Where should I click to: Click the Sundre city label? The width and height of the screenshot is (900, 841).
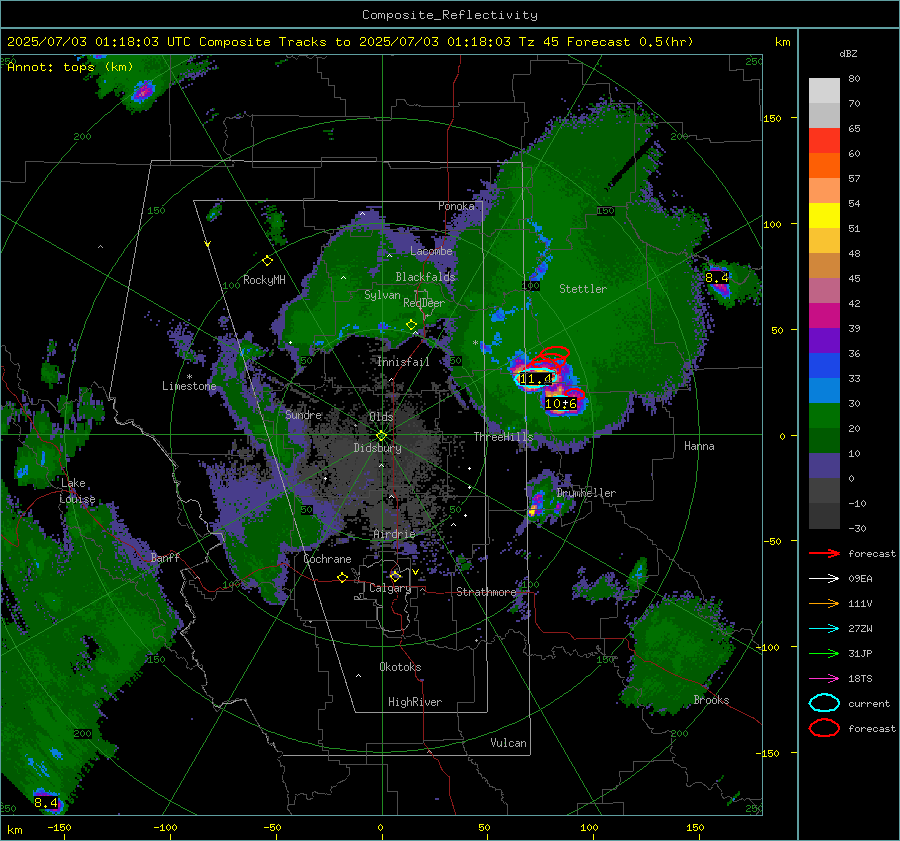tap(303, 414)
